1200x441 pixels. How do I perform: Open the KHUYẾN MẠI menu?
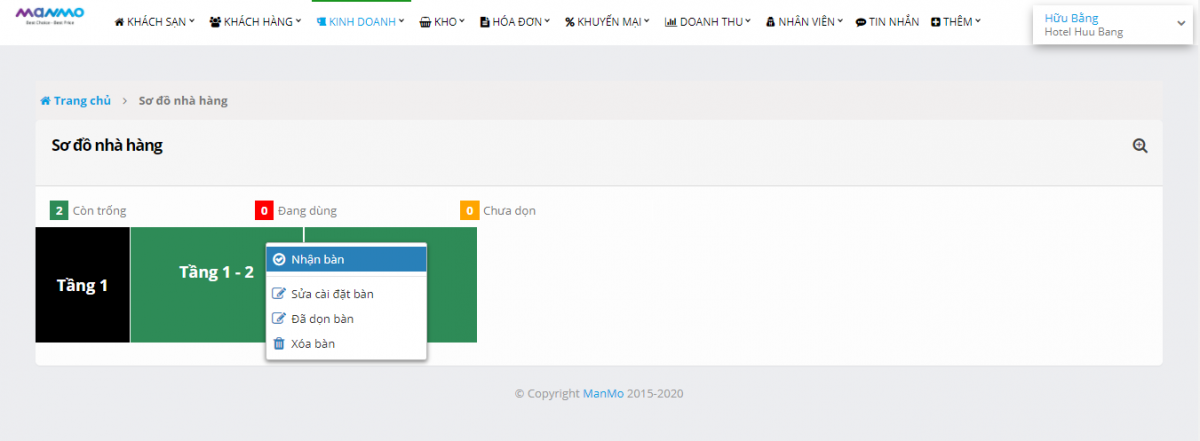point(607,21)
